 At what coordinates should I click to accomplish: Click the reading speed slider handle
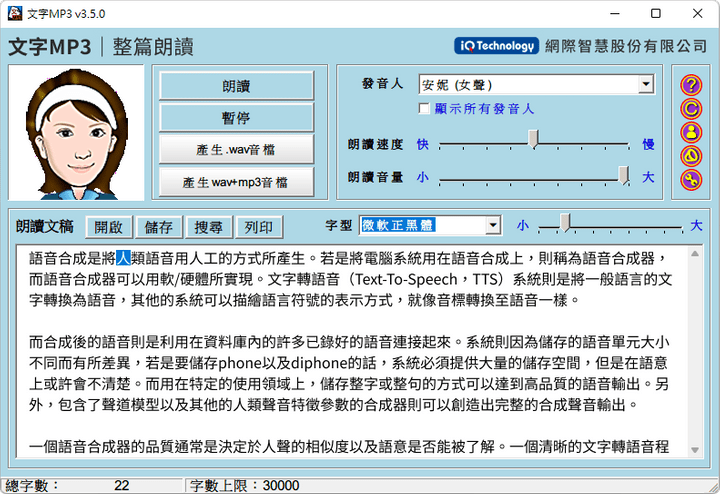533,139
